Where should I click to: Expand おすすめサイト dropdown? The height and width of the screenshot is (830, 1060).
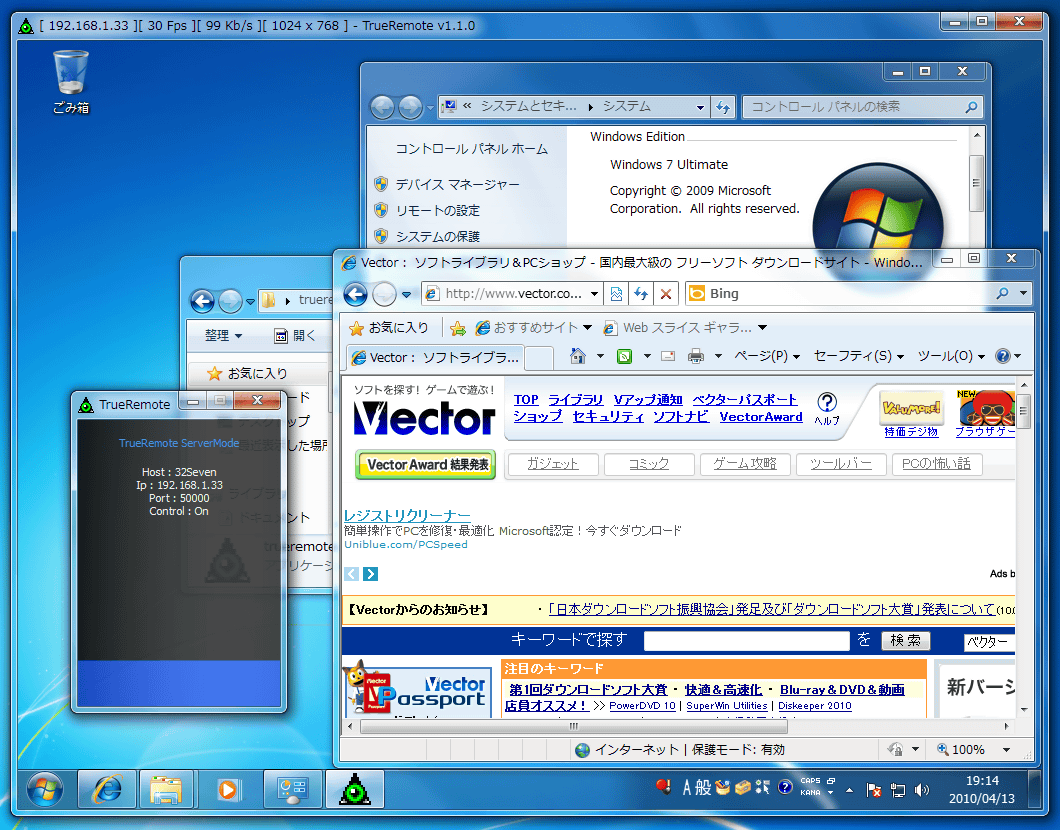pos(587,328)
